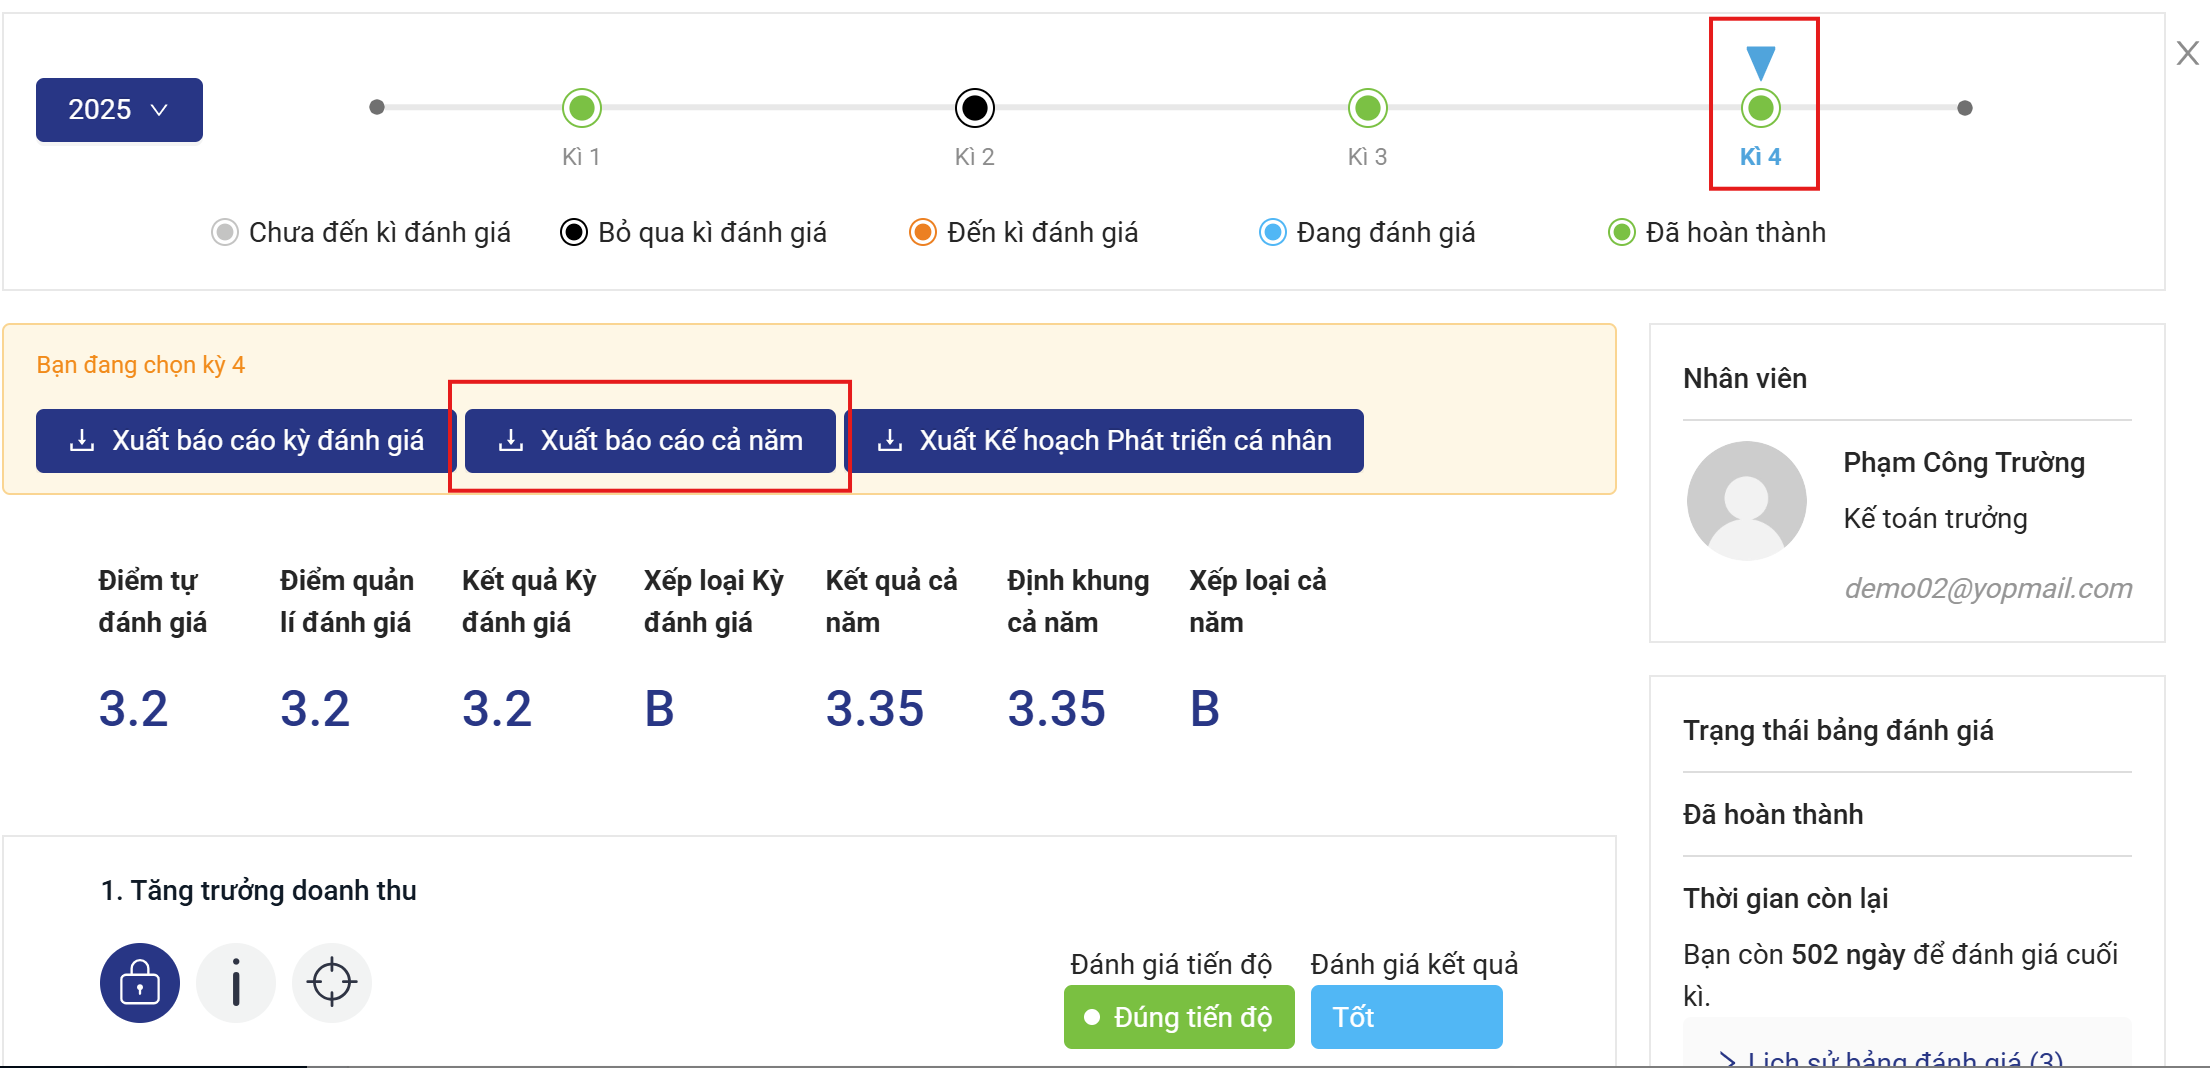Select the skipped Kì 2 marker
The width and height of the screenshot is (2210, 1068).
[x=974, y=108]
